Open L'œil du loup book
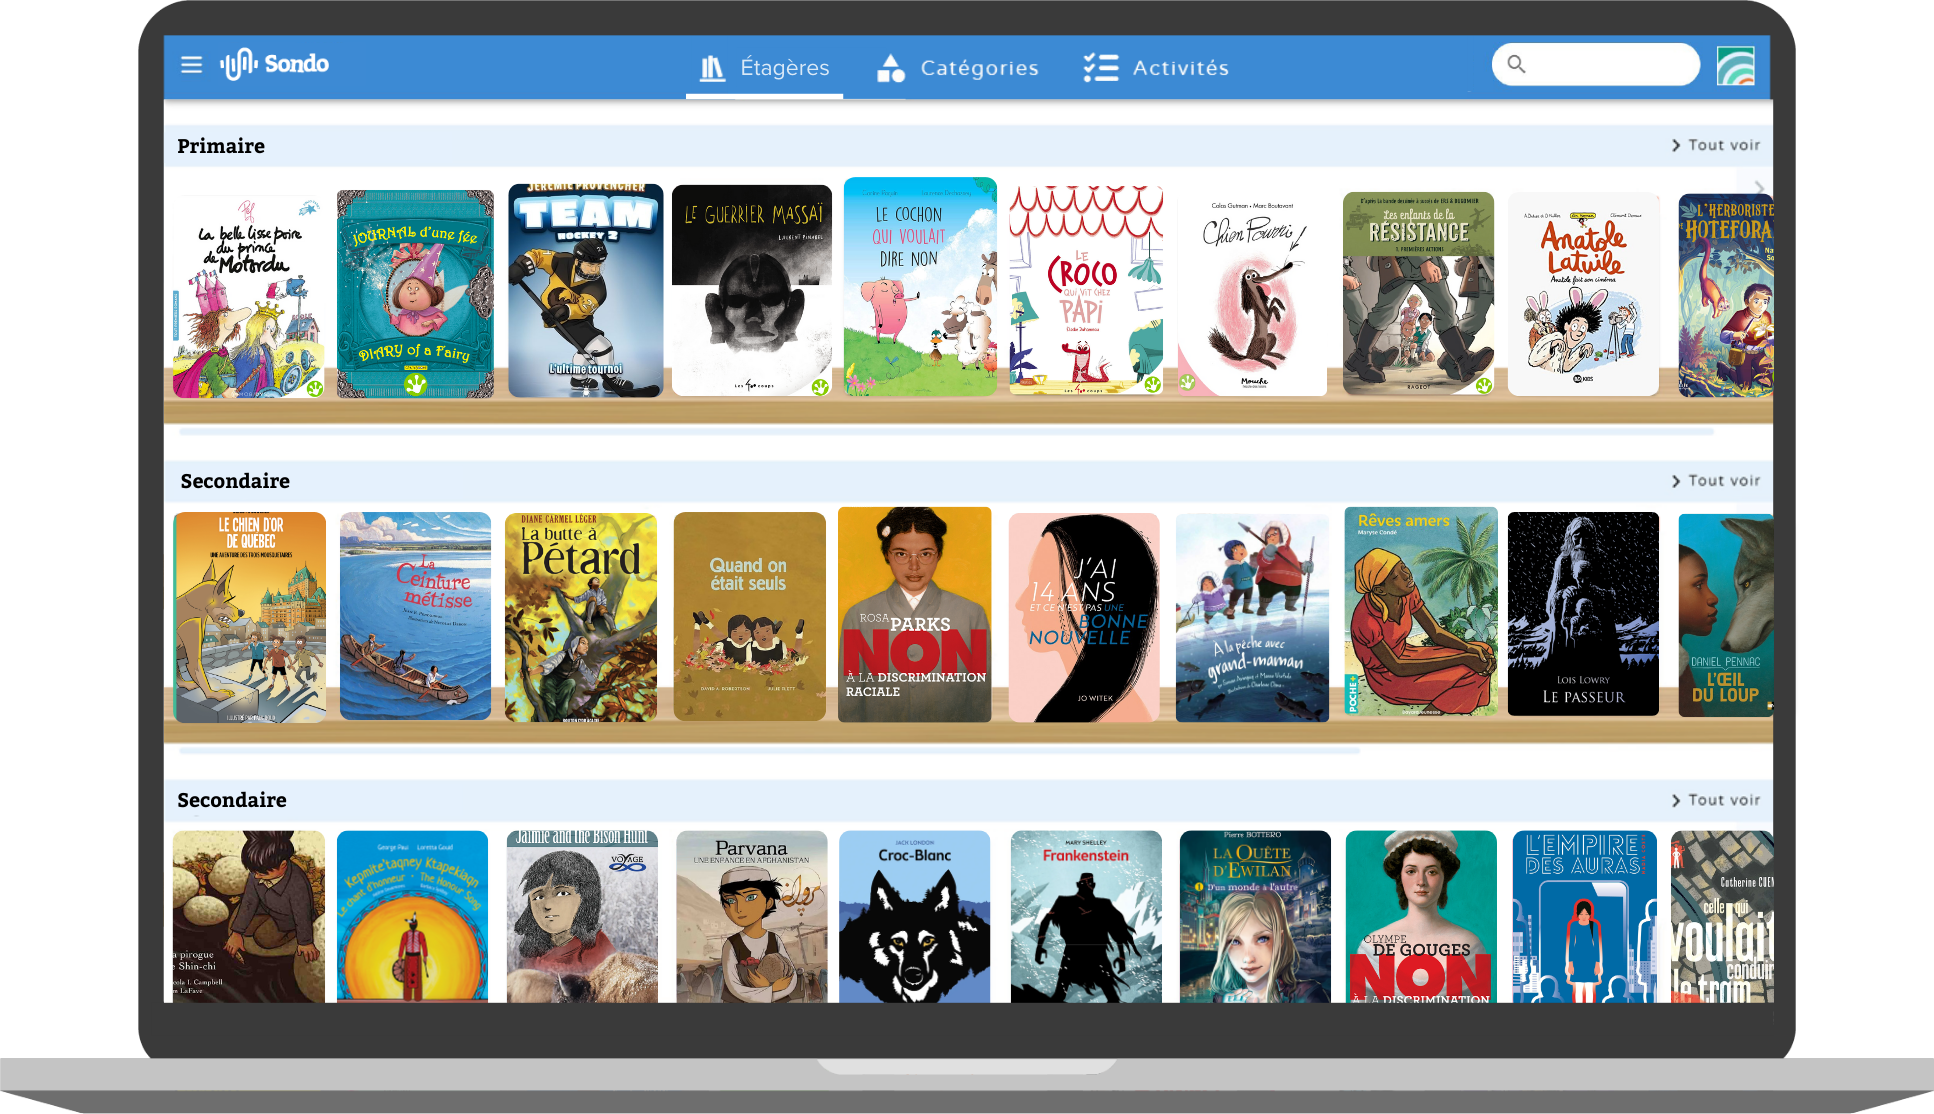 point(1725,615)
